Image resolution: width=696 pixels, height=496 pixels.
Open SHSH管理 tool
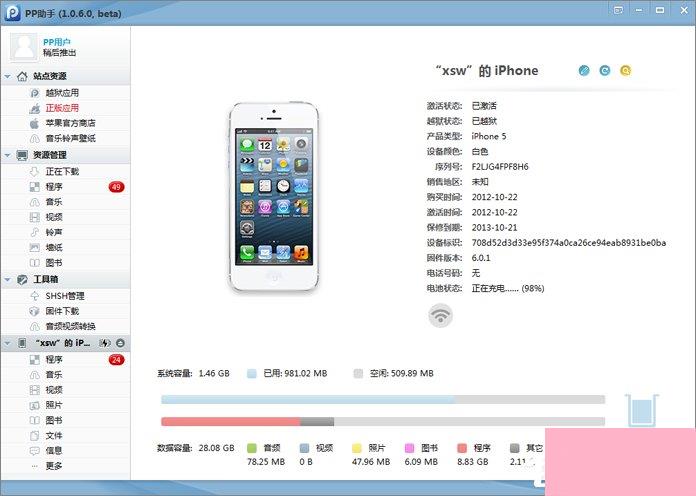[x=65, y=296]
